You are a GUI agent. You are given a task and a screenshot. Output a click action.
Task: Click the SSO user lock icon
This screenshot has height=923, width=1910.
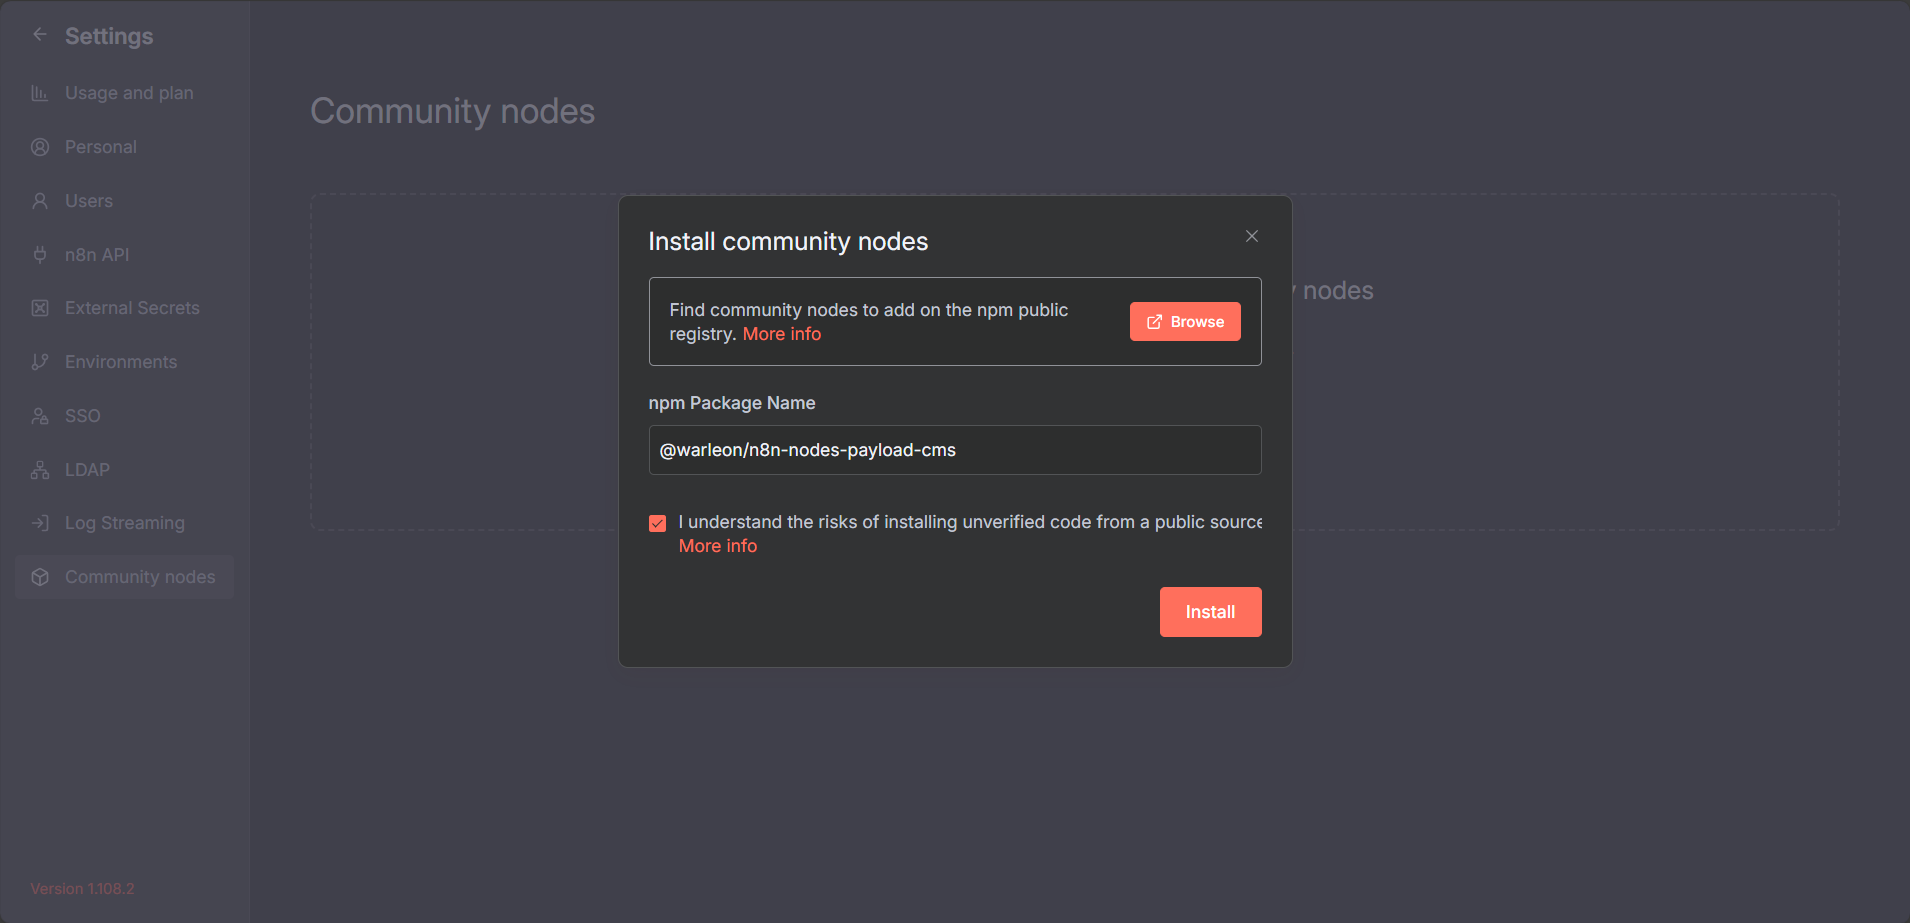point(40,416)
